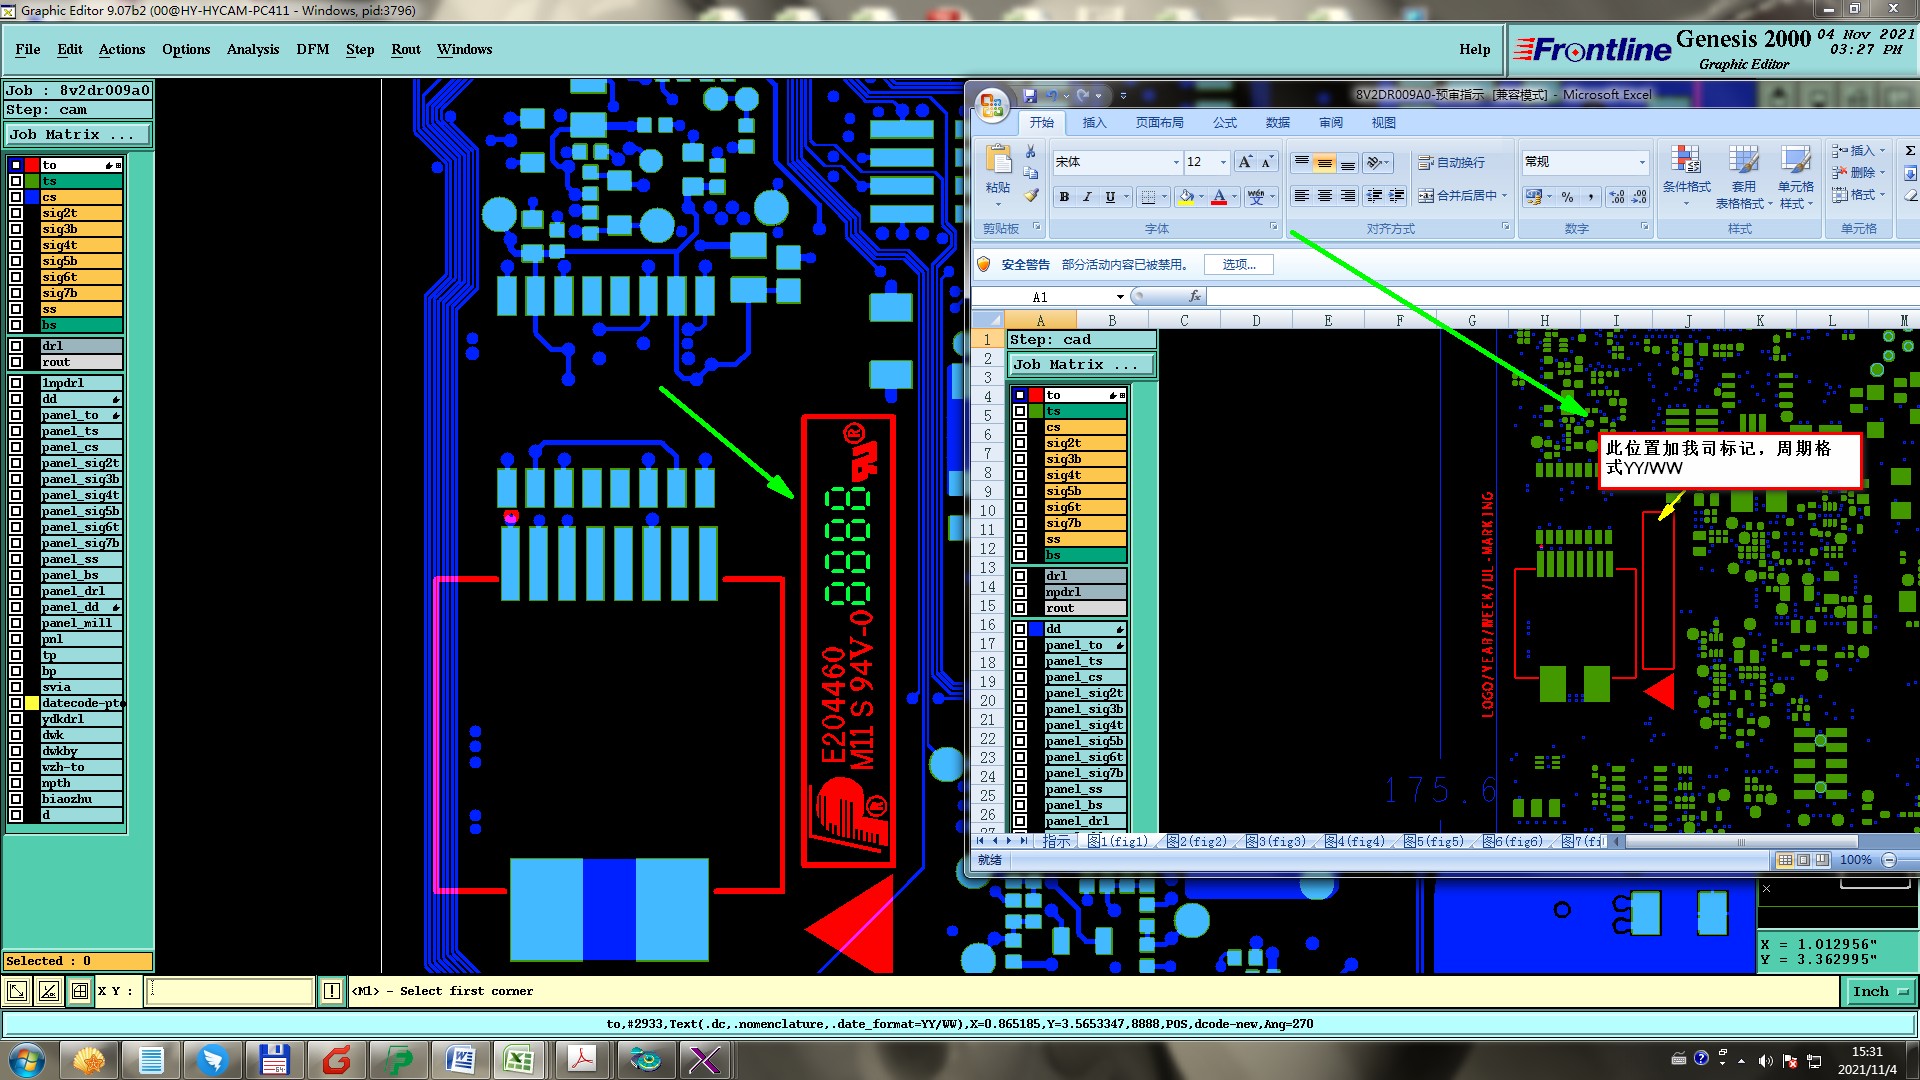
Task: Click the red color swatch on the to layer
Action: pos(32,165)
